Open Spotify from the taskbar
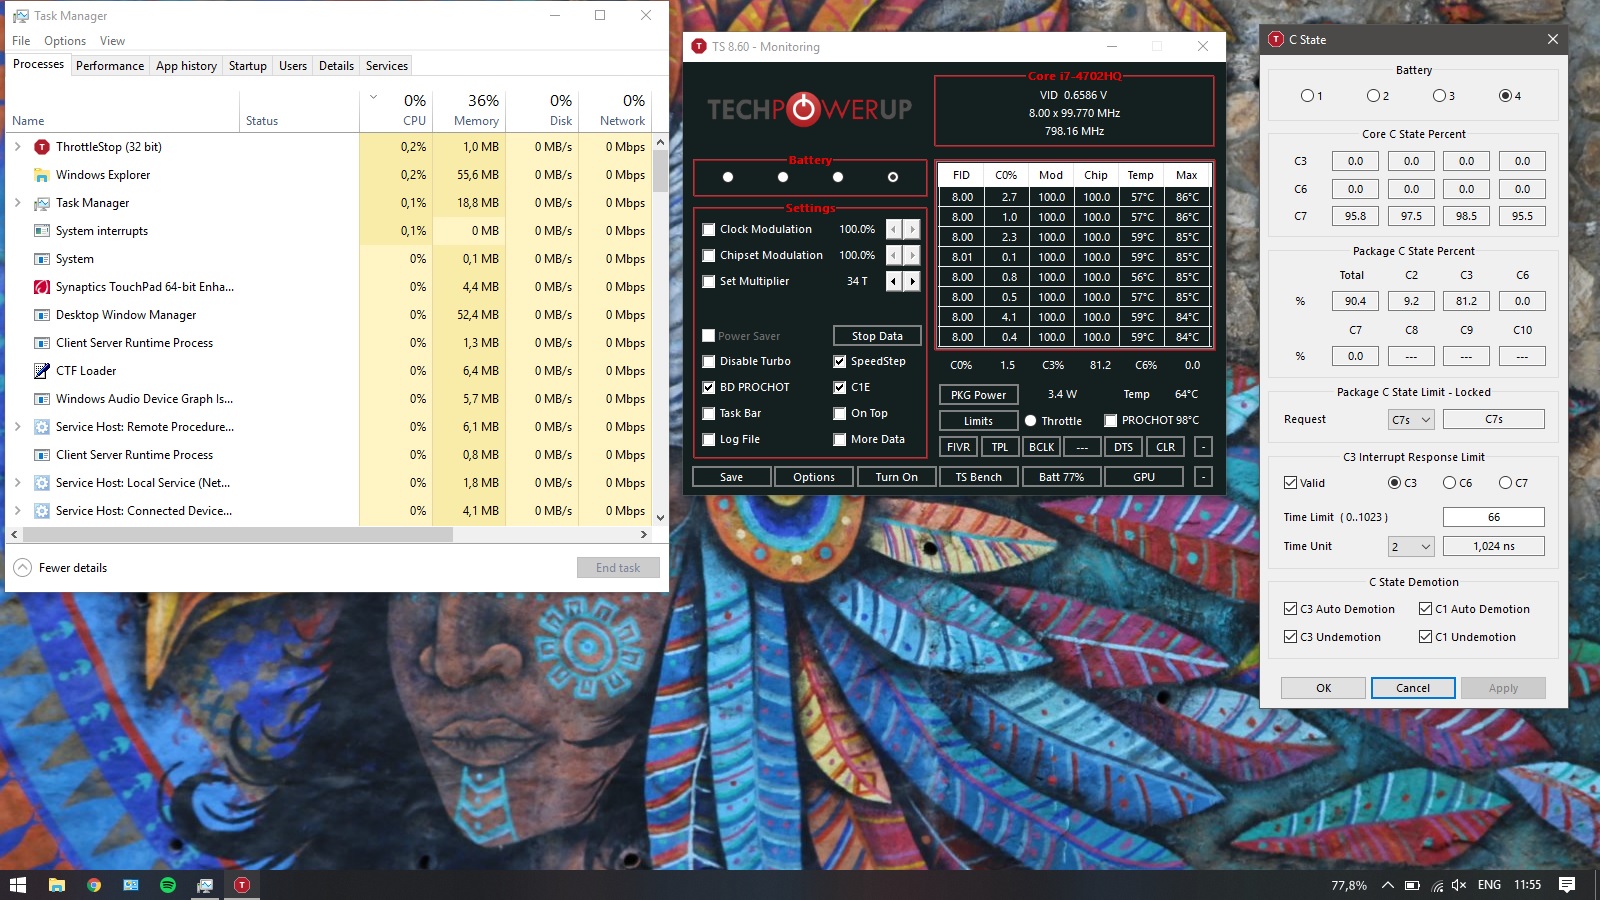Screen dimensions: 1600x900 click(x=168, y=885)
